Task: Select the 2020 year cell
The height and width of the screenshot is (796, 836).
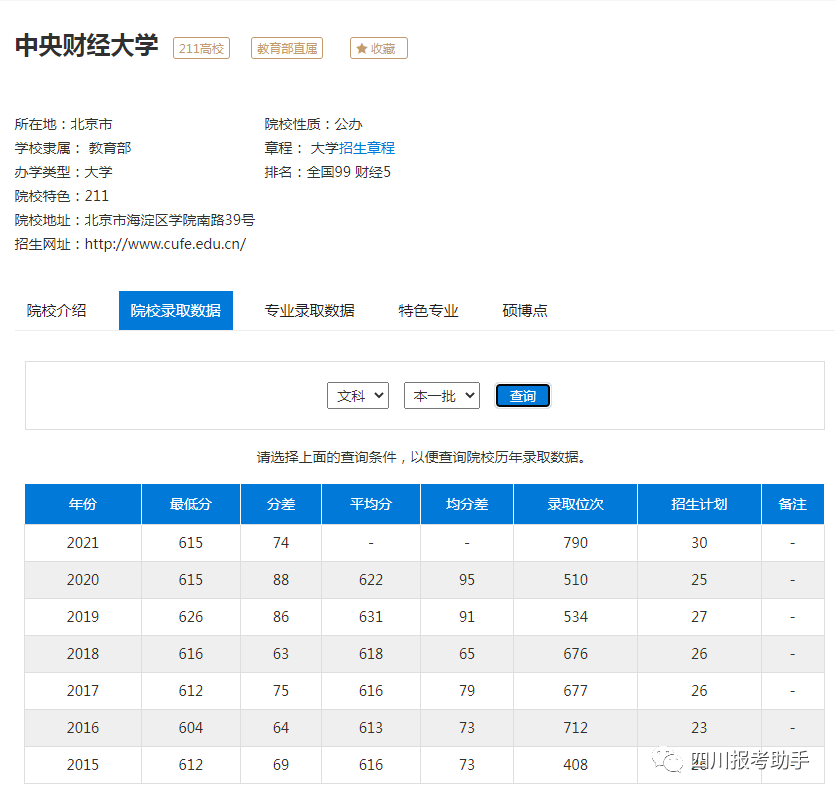Action: click(x=83, y=580)
